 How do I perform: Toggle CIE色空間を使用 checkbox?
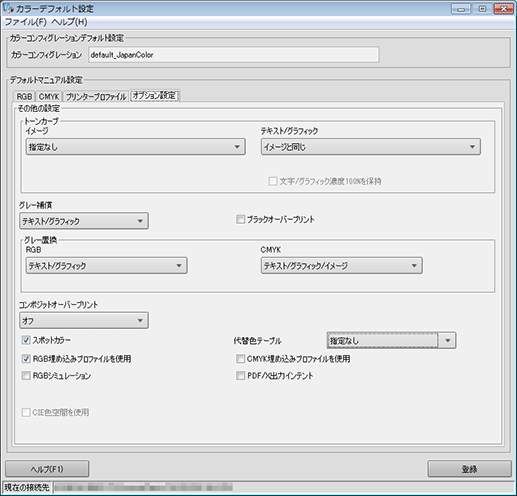pos(26,412)
